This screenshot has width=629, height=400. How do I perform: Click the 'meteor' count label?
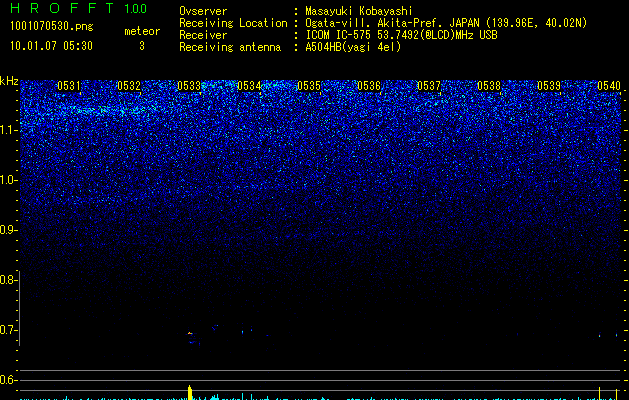coord(142,31)
